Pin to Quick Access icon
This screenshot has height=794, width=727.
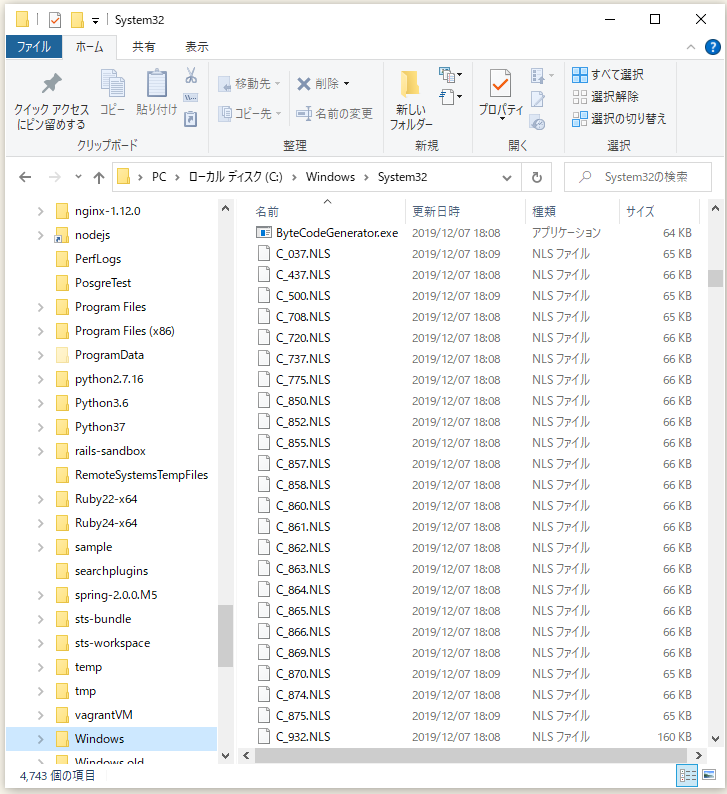[51, 84]
